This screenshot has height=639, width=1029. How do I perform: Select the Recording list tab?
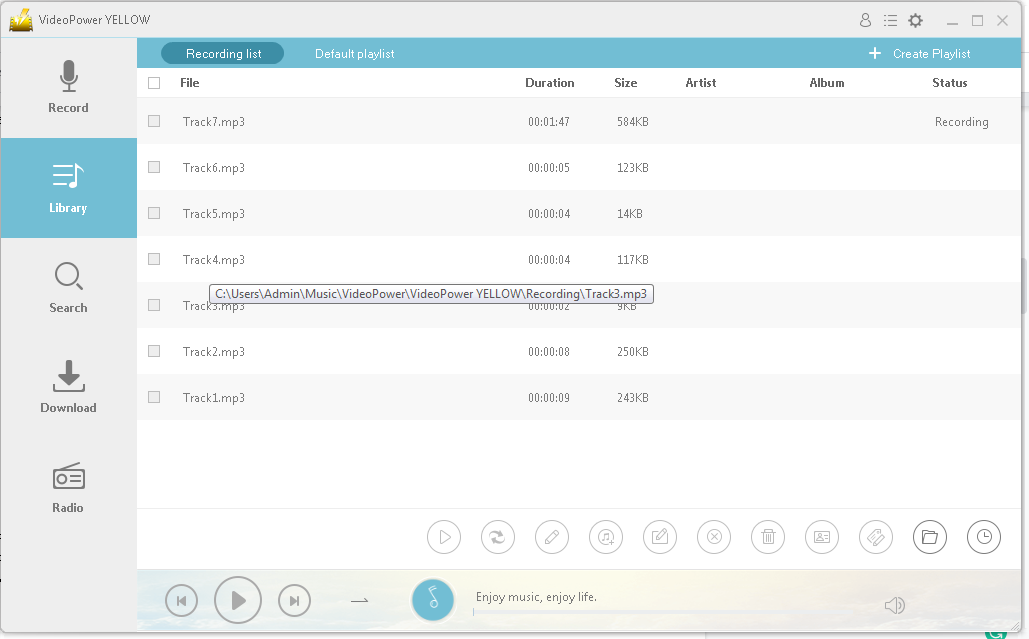(222, 53)
